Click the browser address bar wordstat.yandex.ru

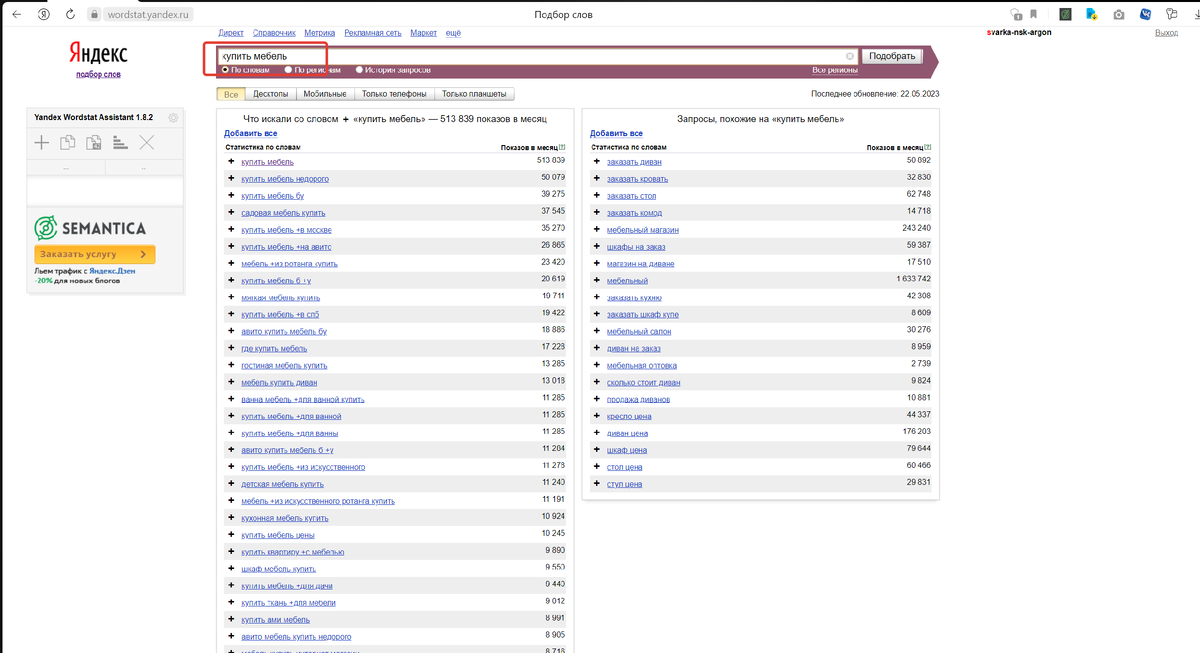pyautogui.click(x=146, y=15)
